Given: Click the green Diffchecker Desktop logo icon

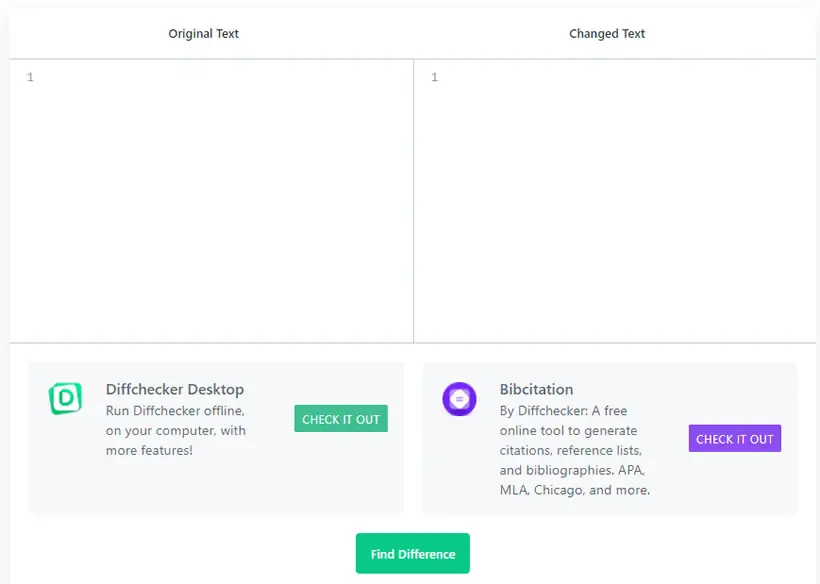Looking at the screenshot, I should 65,398.
